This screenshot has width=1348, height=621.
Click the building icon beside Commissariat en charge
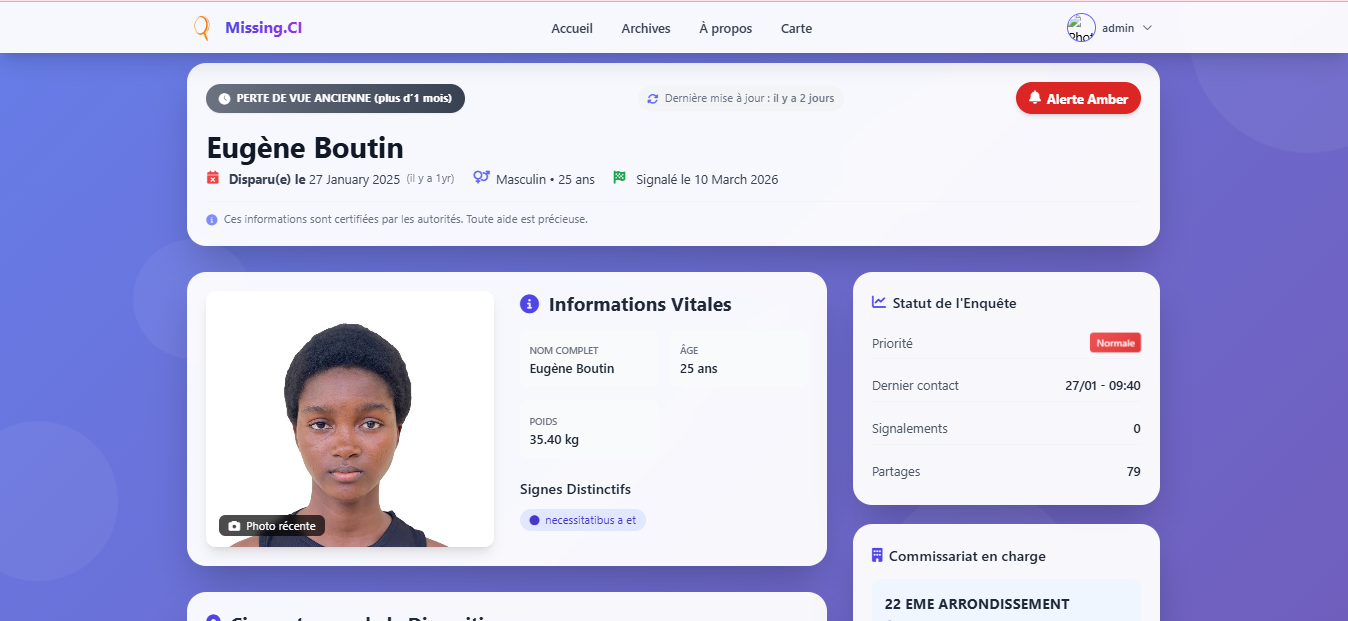click(877, 555)
